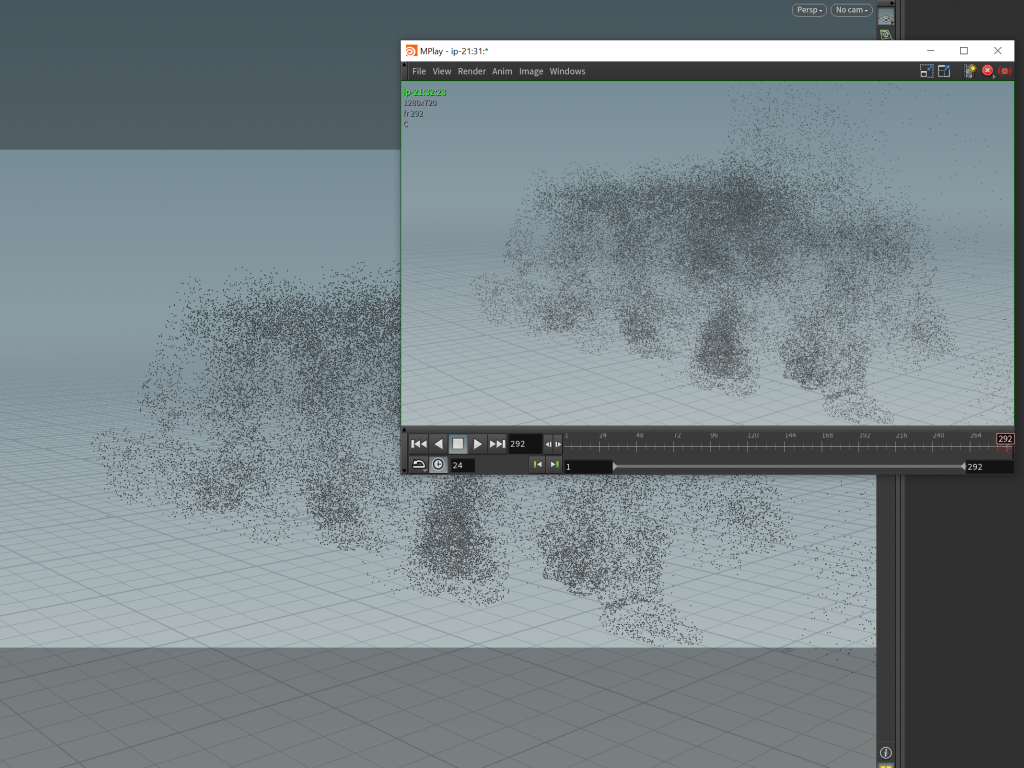Click the range end field showing 292
The width and height of the screenshot is (1024, 768).
point(990,466)
